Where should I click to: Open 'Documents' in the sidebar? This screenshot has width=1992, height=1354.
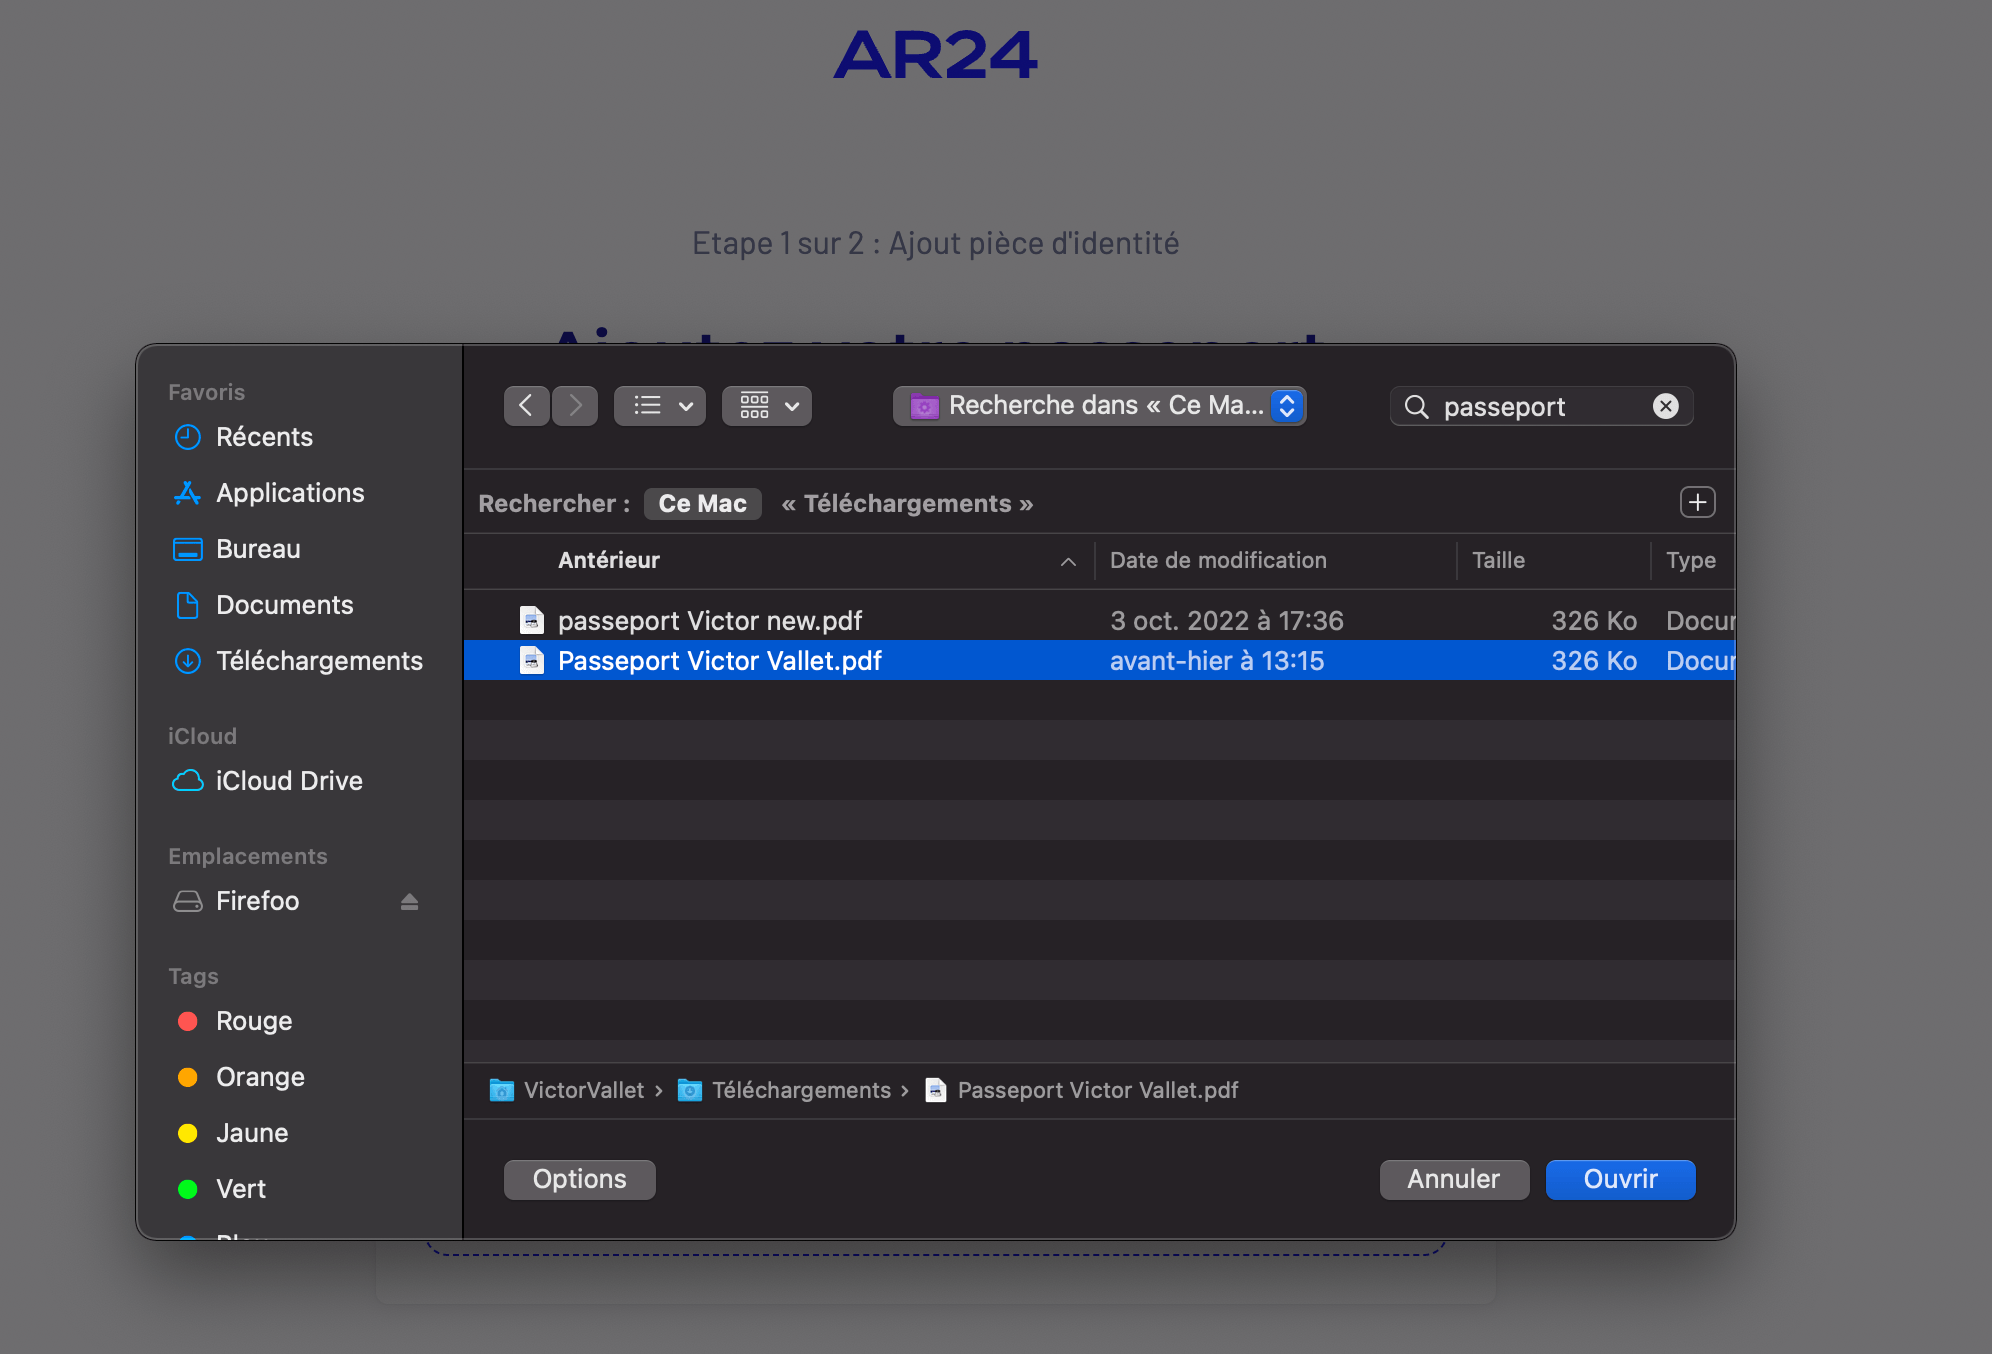pos(284,605)
